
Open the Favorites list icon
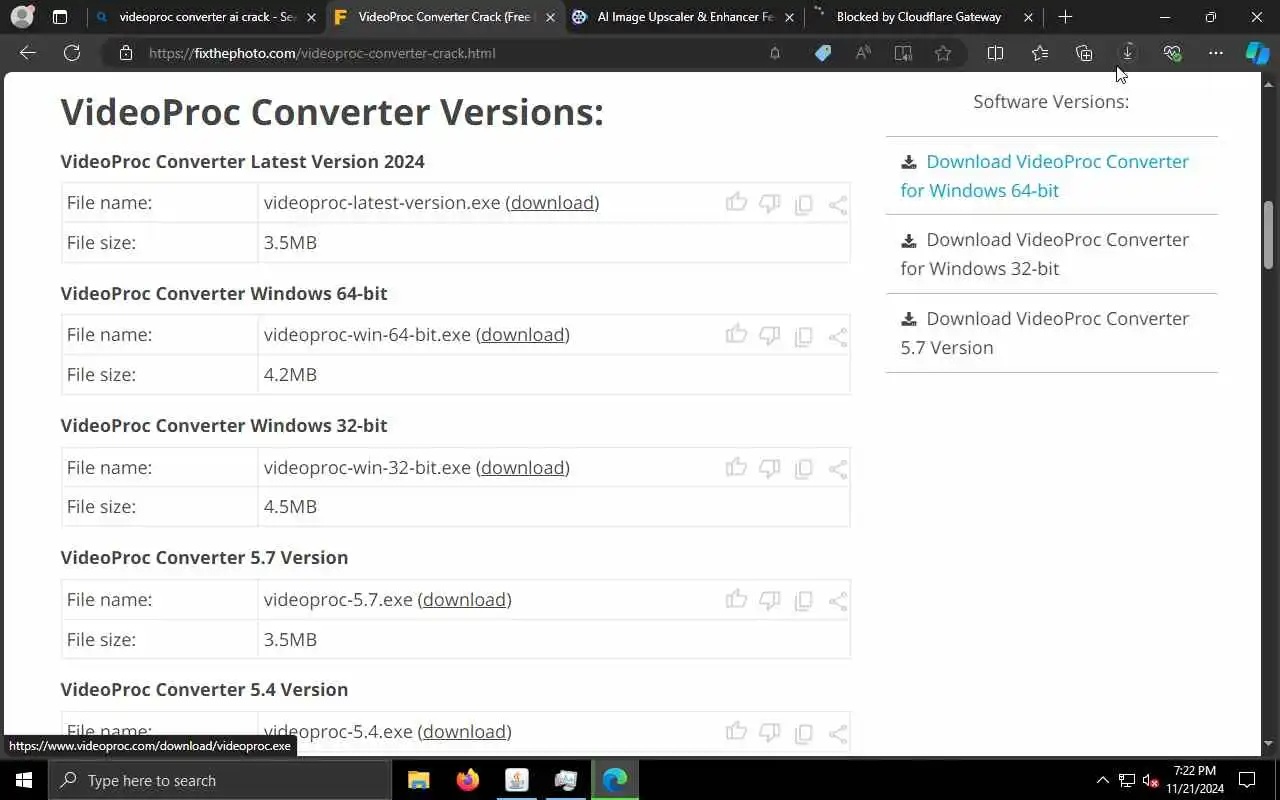coord(1040,53)
